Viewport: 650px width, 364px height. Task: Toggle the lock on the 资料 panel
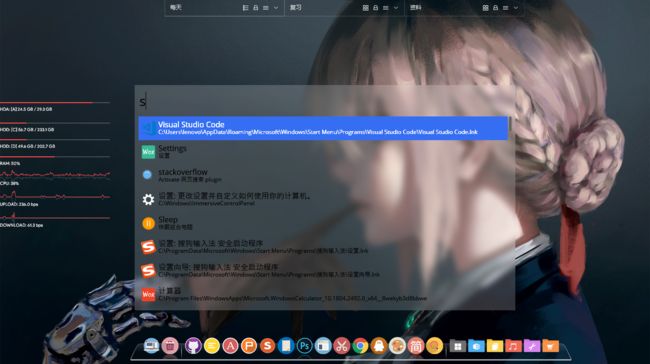pos(495,8)
